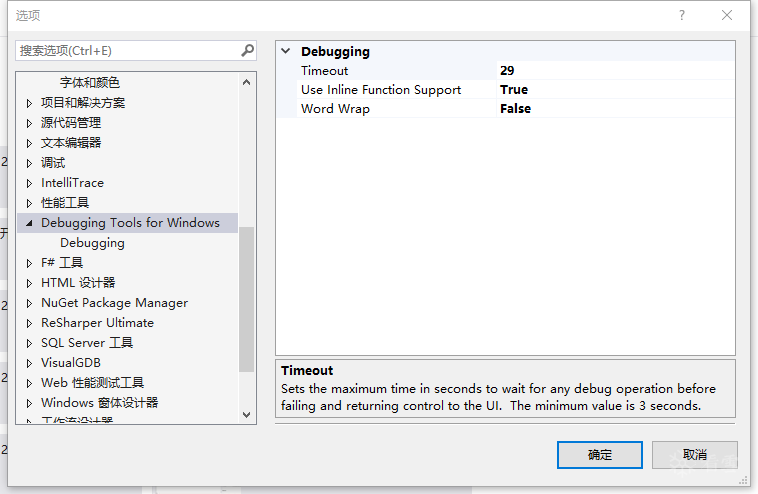Select the 文本编辑器 tree item
The image size is (758, 494).
click(70, 143)
